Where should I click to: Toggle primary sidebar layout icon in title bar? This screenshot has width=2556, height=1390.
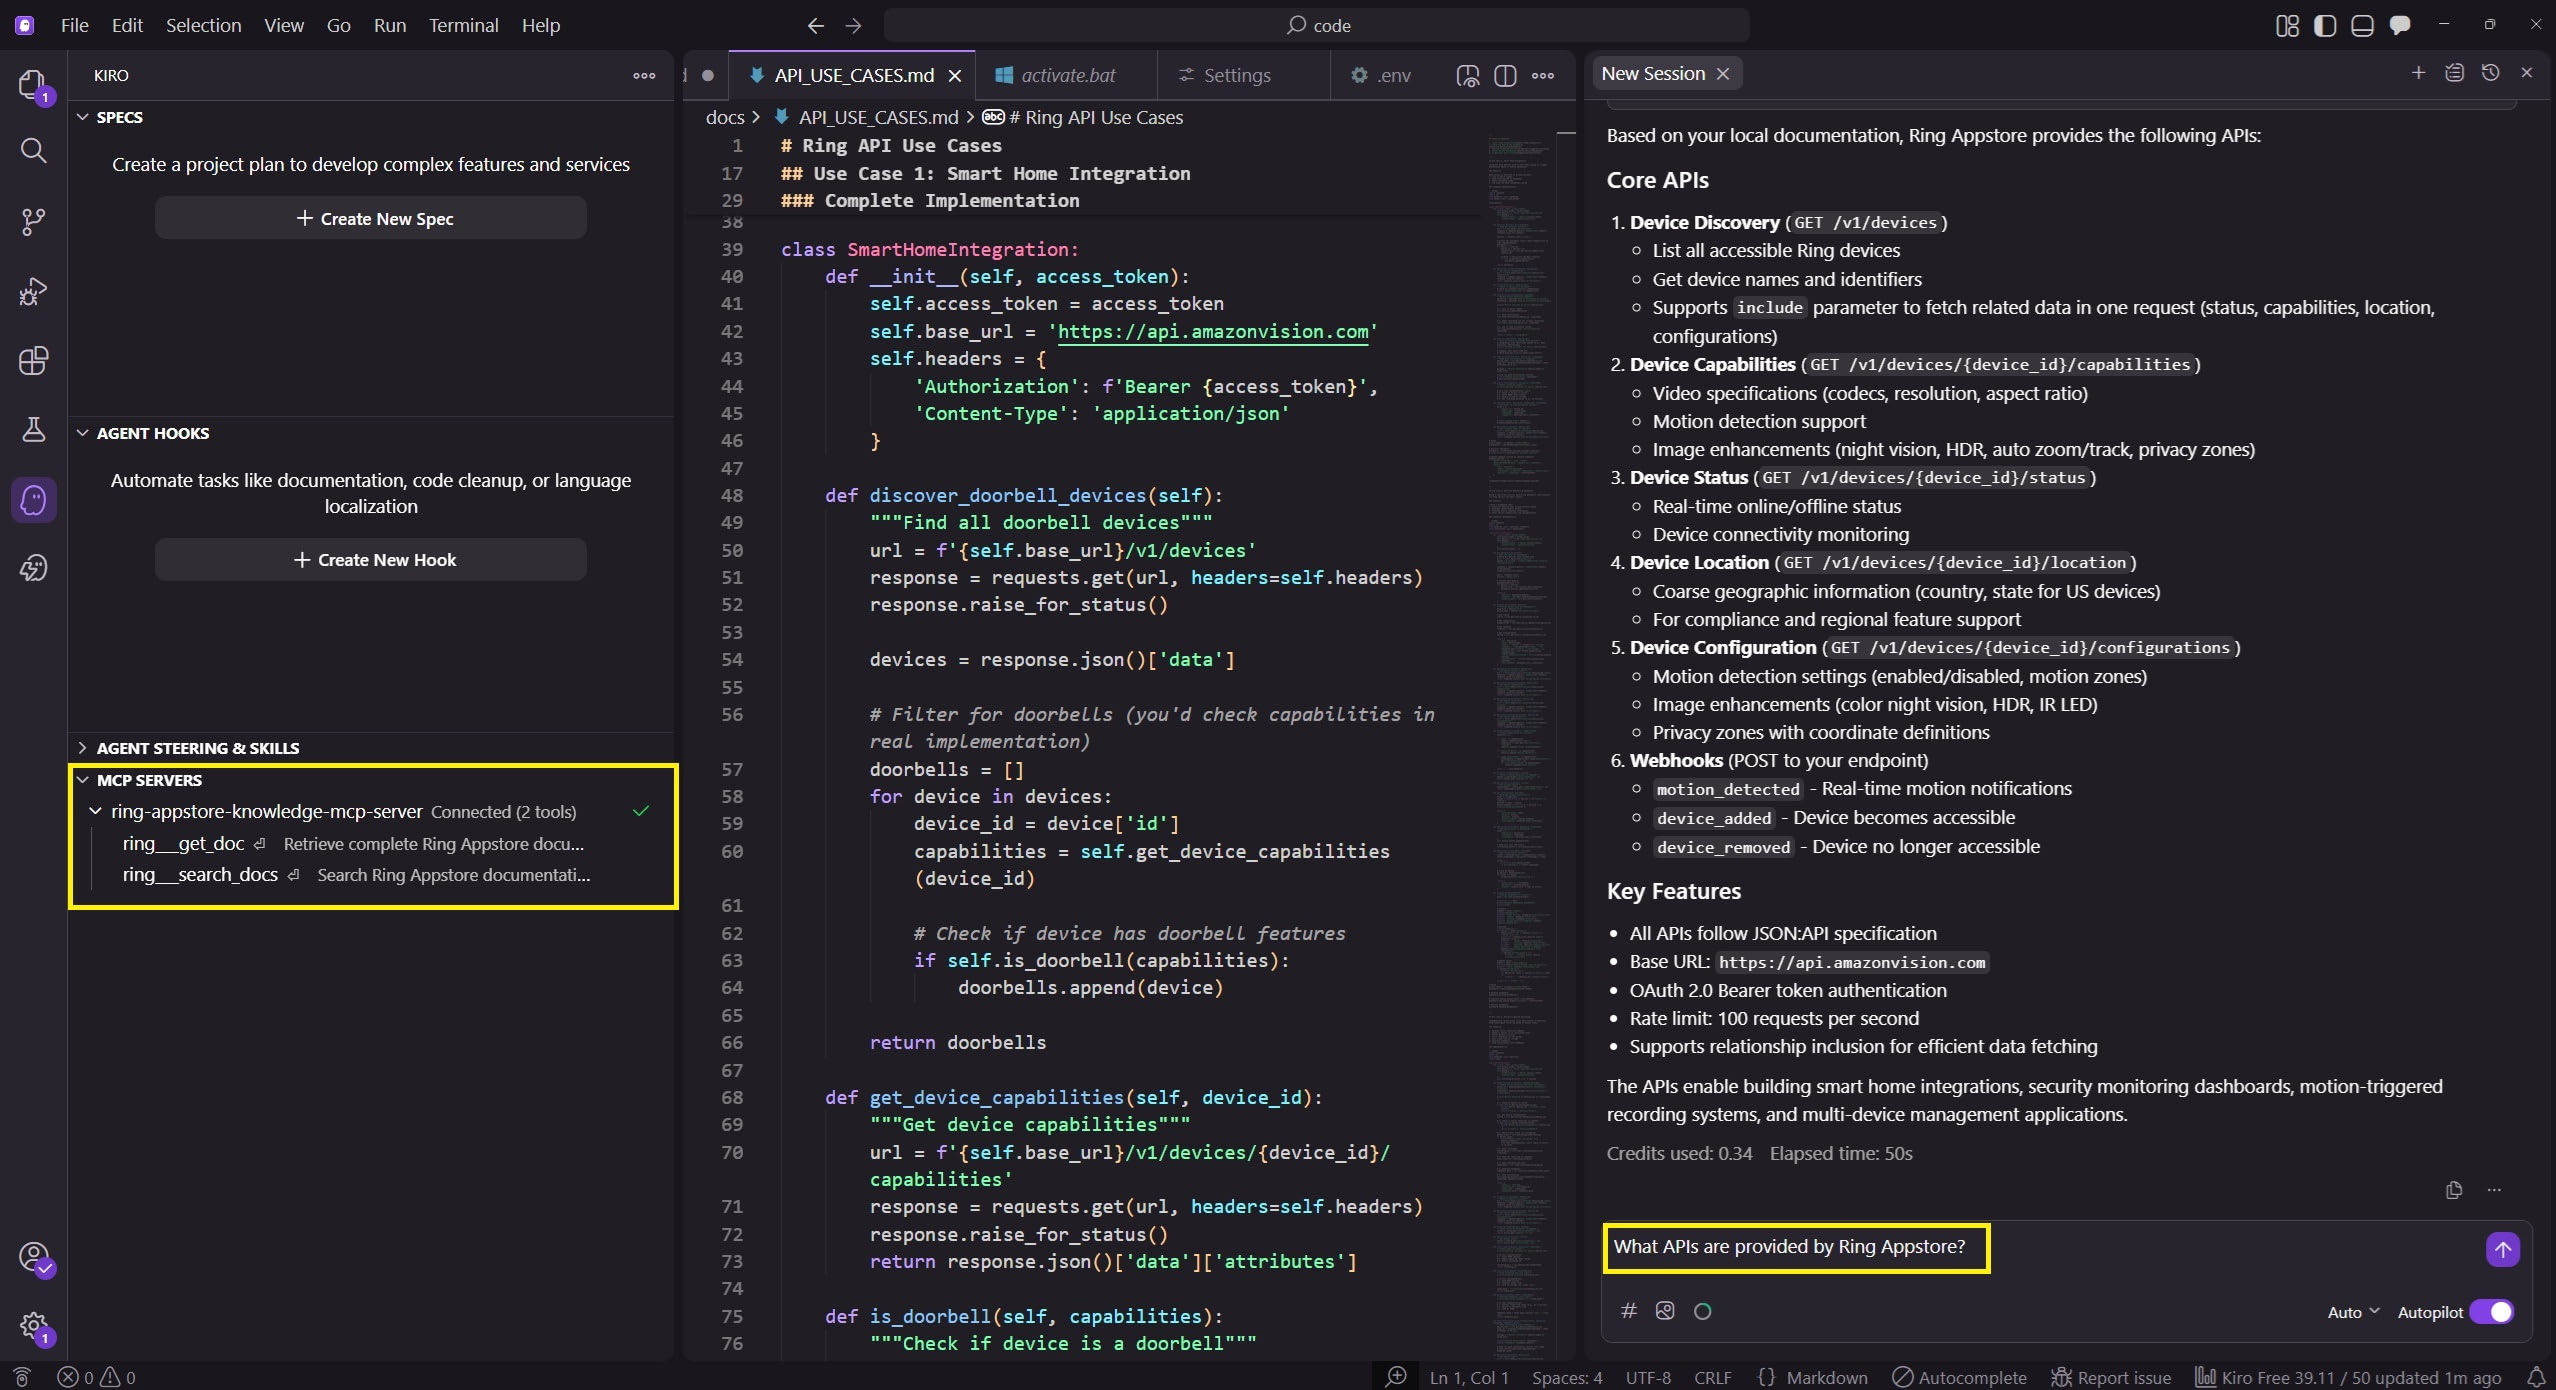pos(2325,26)
